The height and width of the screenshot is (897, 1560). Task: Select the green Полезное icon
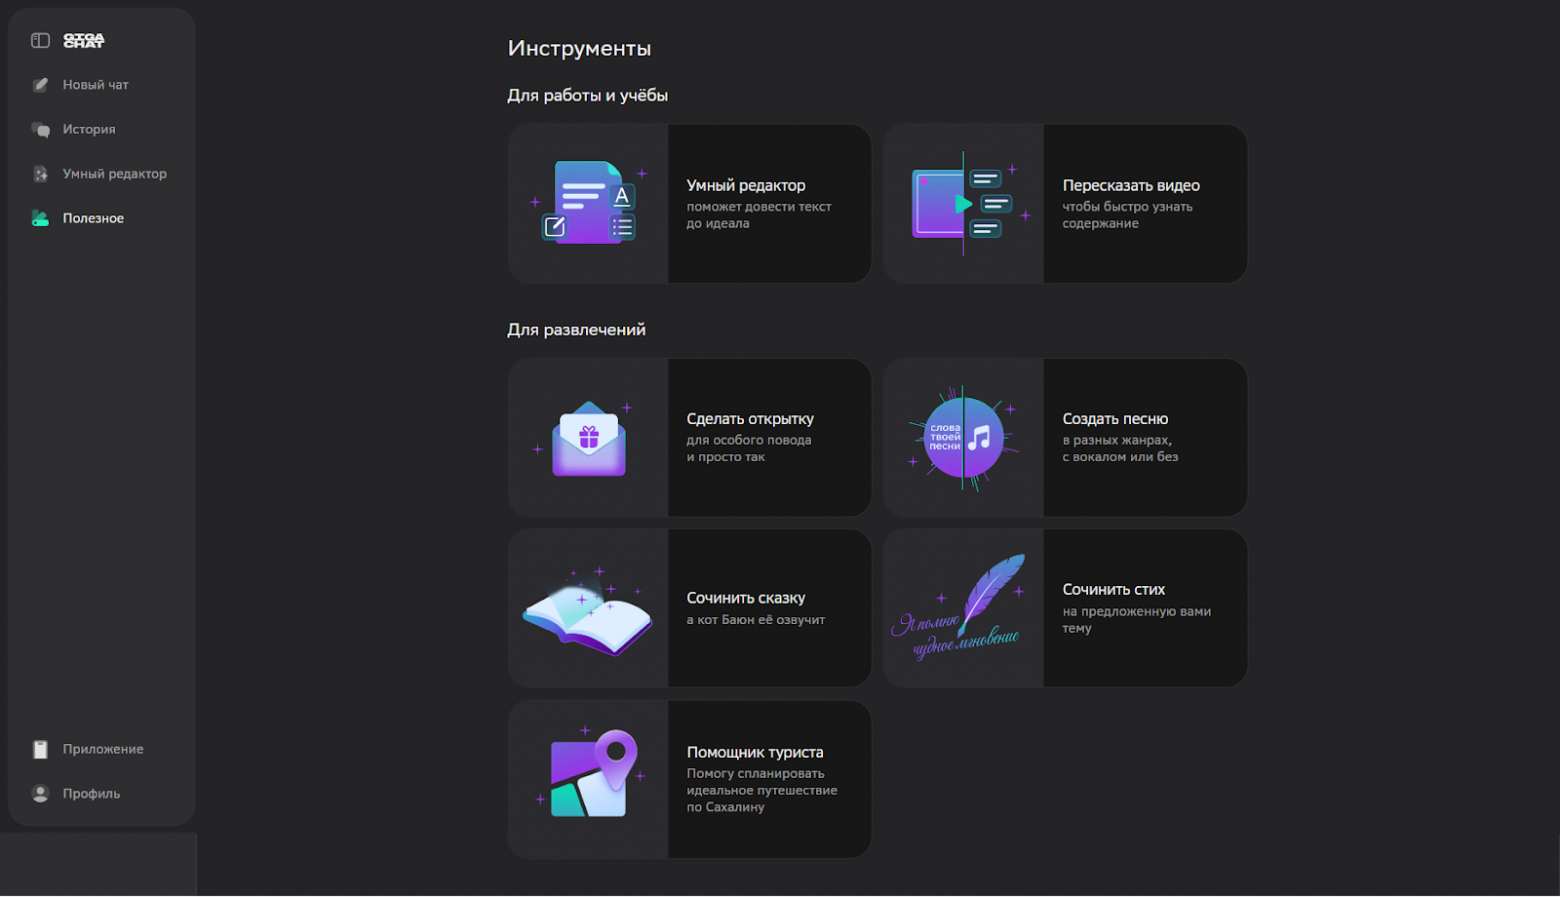pos(40,218)
